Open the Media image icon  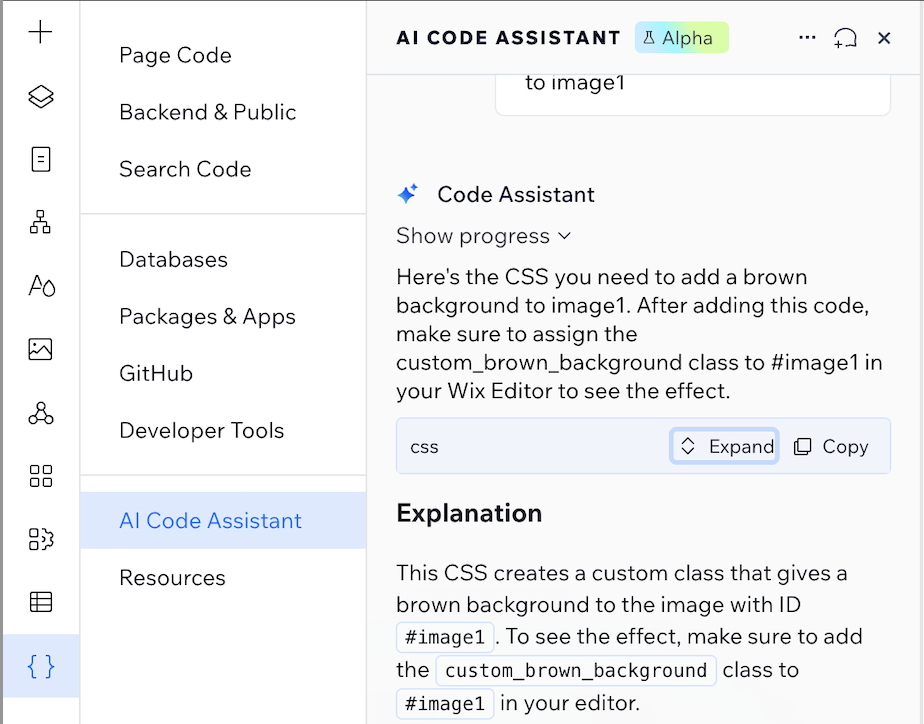41,349
